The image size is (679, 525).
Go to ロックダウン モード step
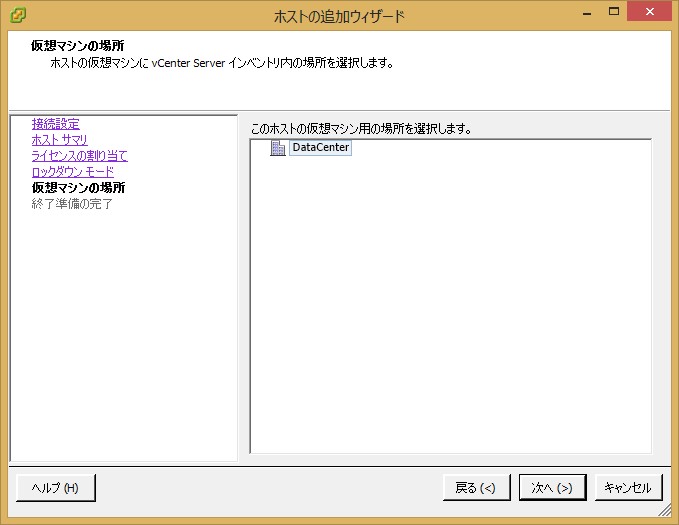tap(73, 172)
